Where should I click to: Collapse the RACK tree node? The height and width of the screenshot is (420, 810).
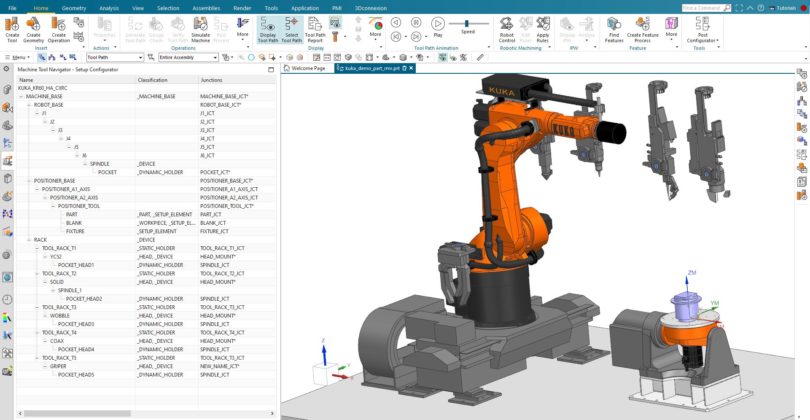(x=29, y=240)
